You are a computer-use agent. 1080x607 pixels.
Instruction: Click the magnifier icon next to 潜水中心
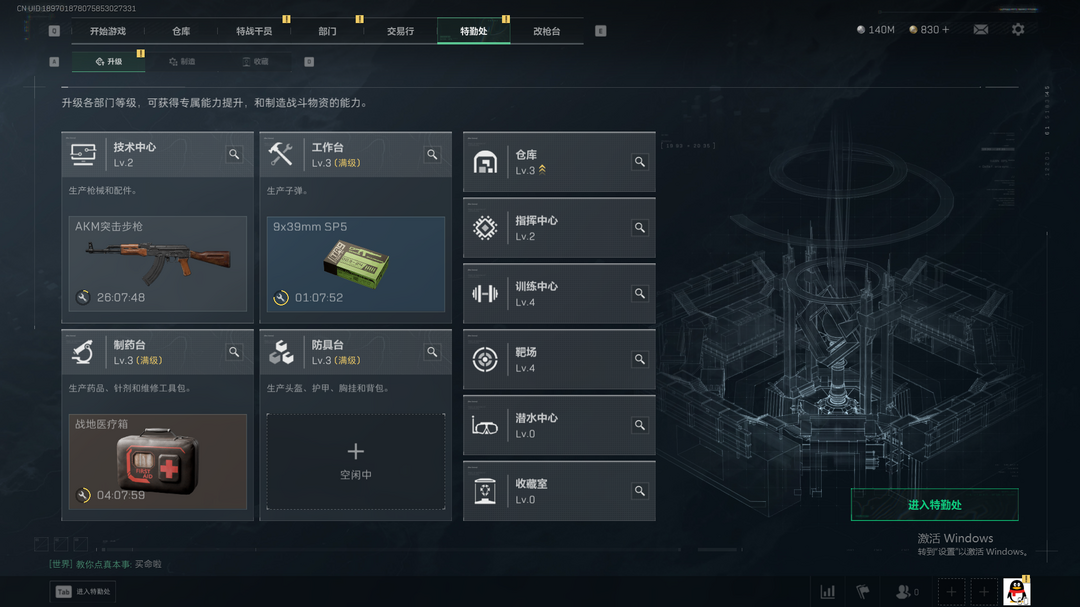click(x=640, y=425)
